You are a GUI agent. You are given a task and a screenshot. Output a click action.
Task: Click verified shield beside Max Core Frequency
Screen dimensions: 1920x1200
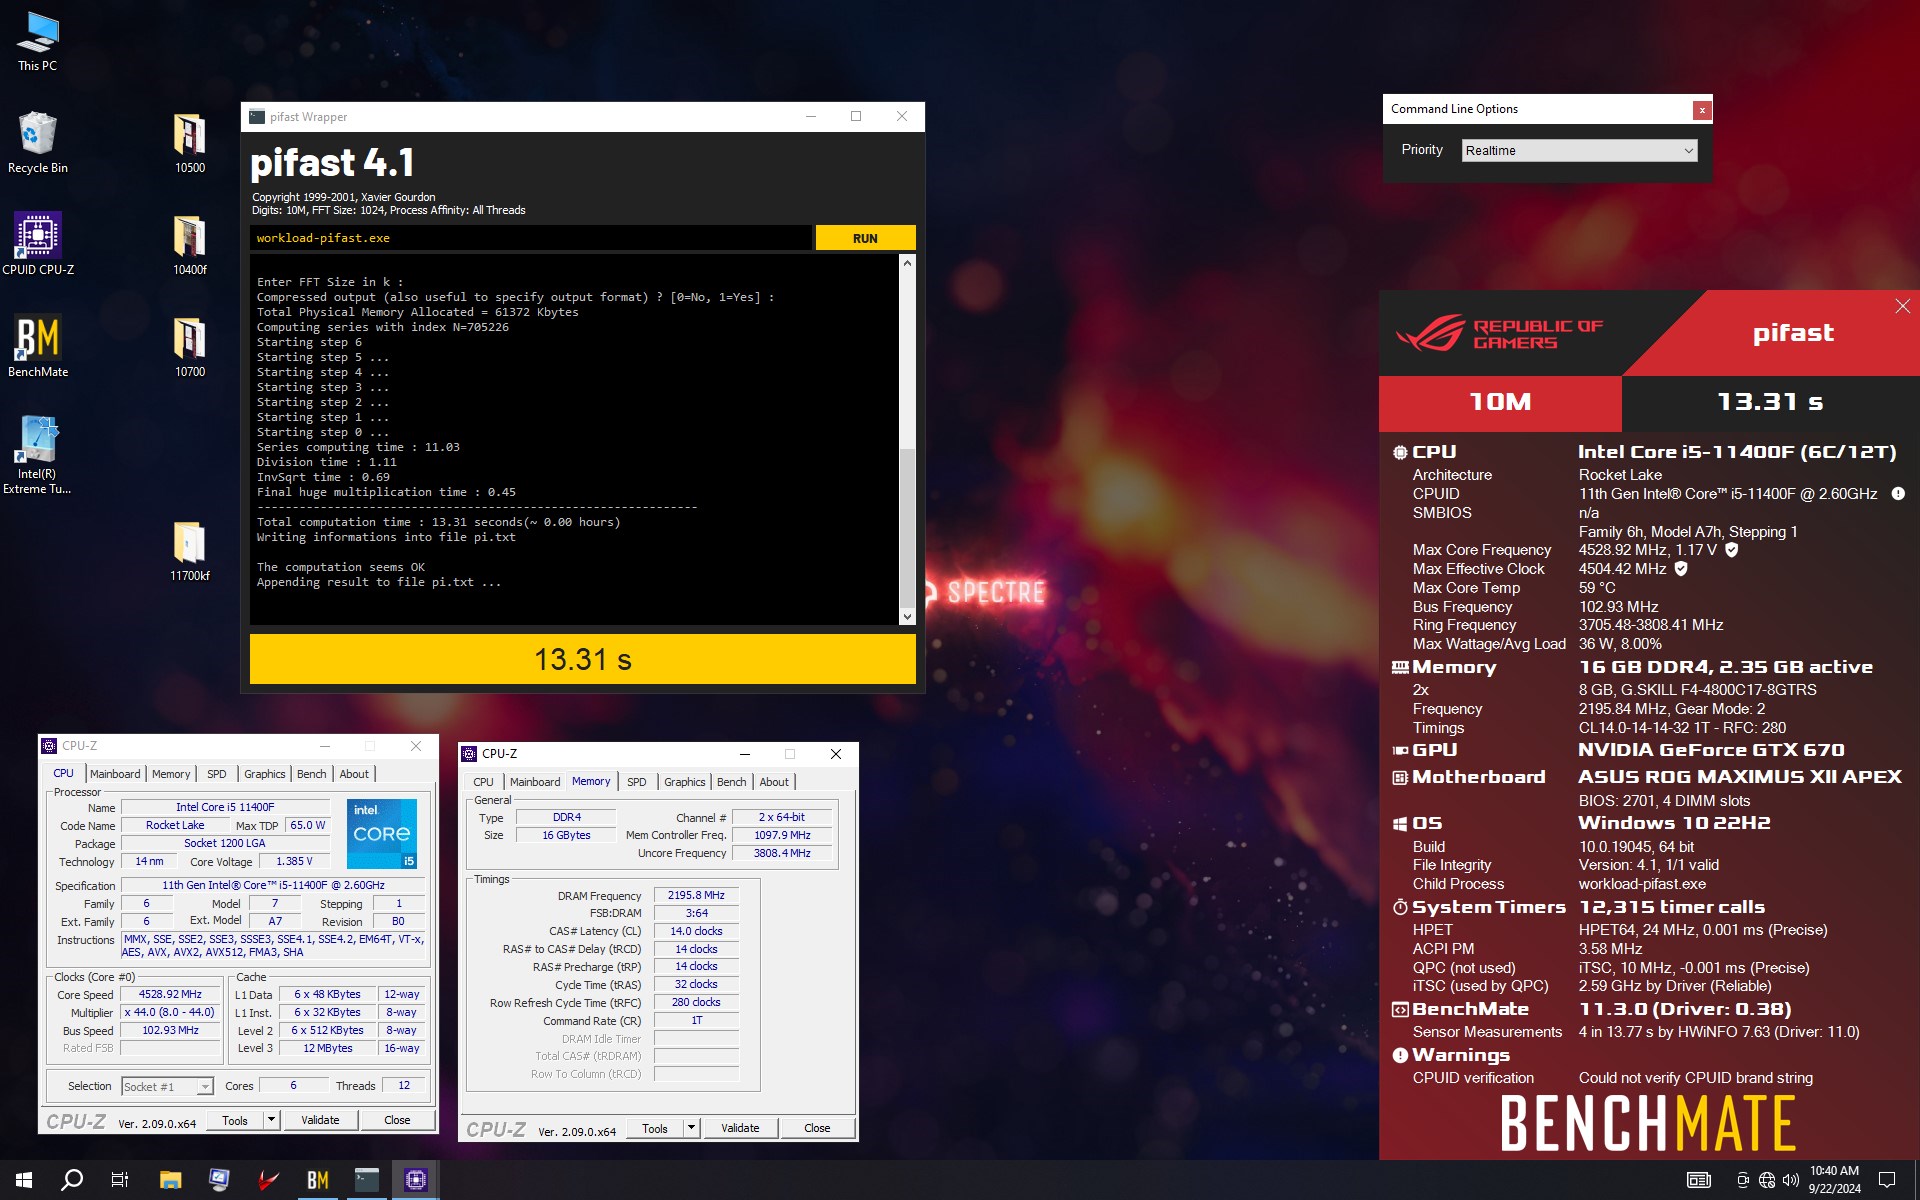point(1732,550)
